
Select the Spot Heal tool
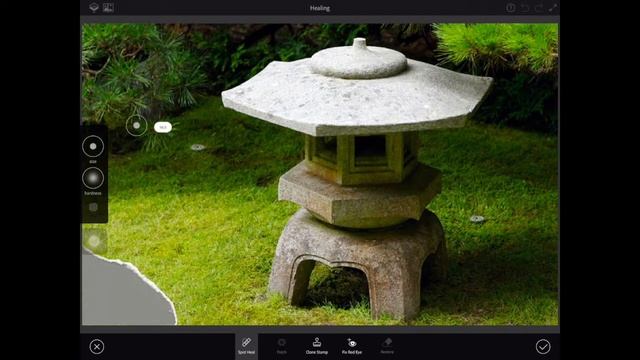(247, 346)
